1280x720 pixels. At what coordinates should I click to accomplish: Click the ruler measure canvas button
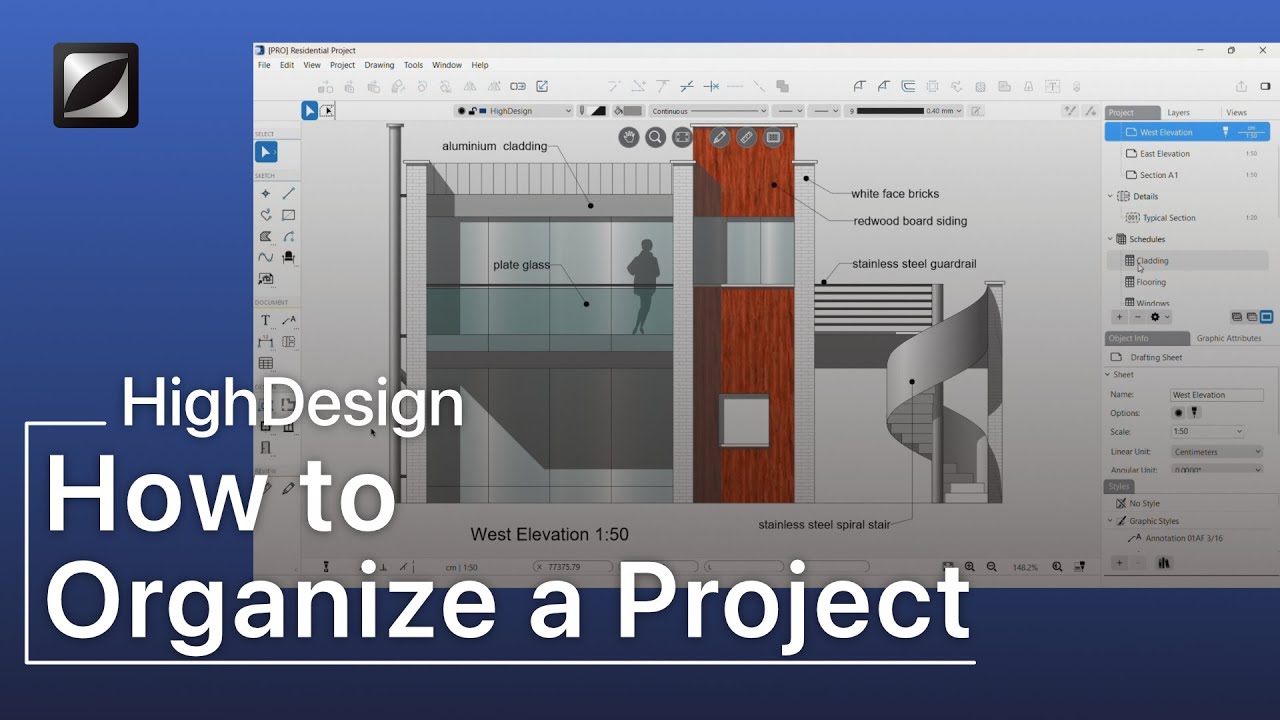point(746,137)
